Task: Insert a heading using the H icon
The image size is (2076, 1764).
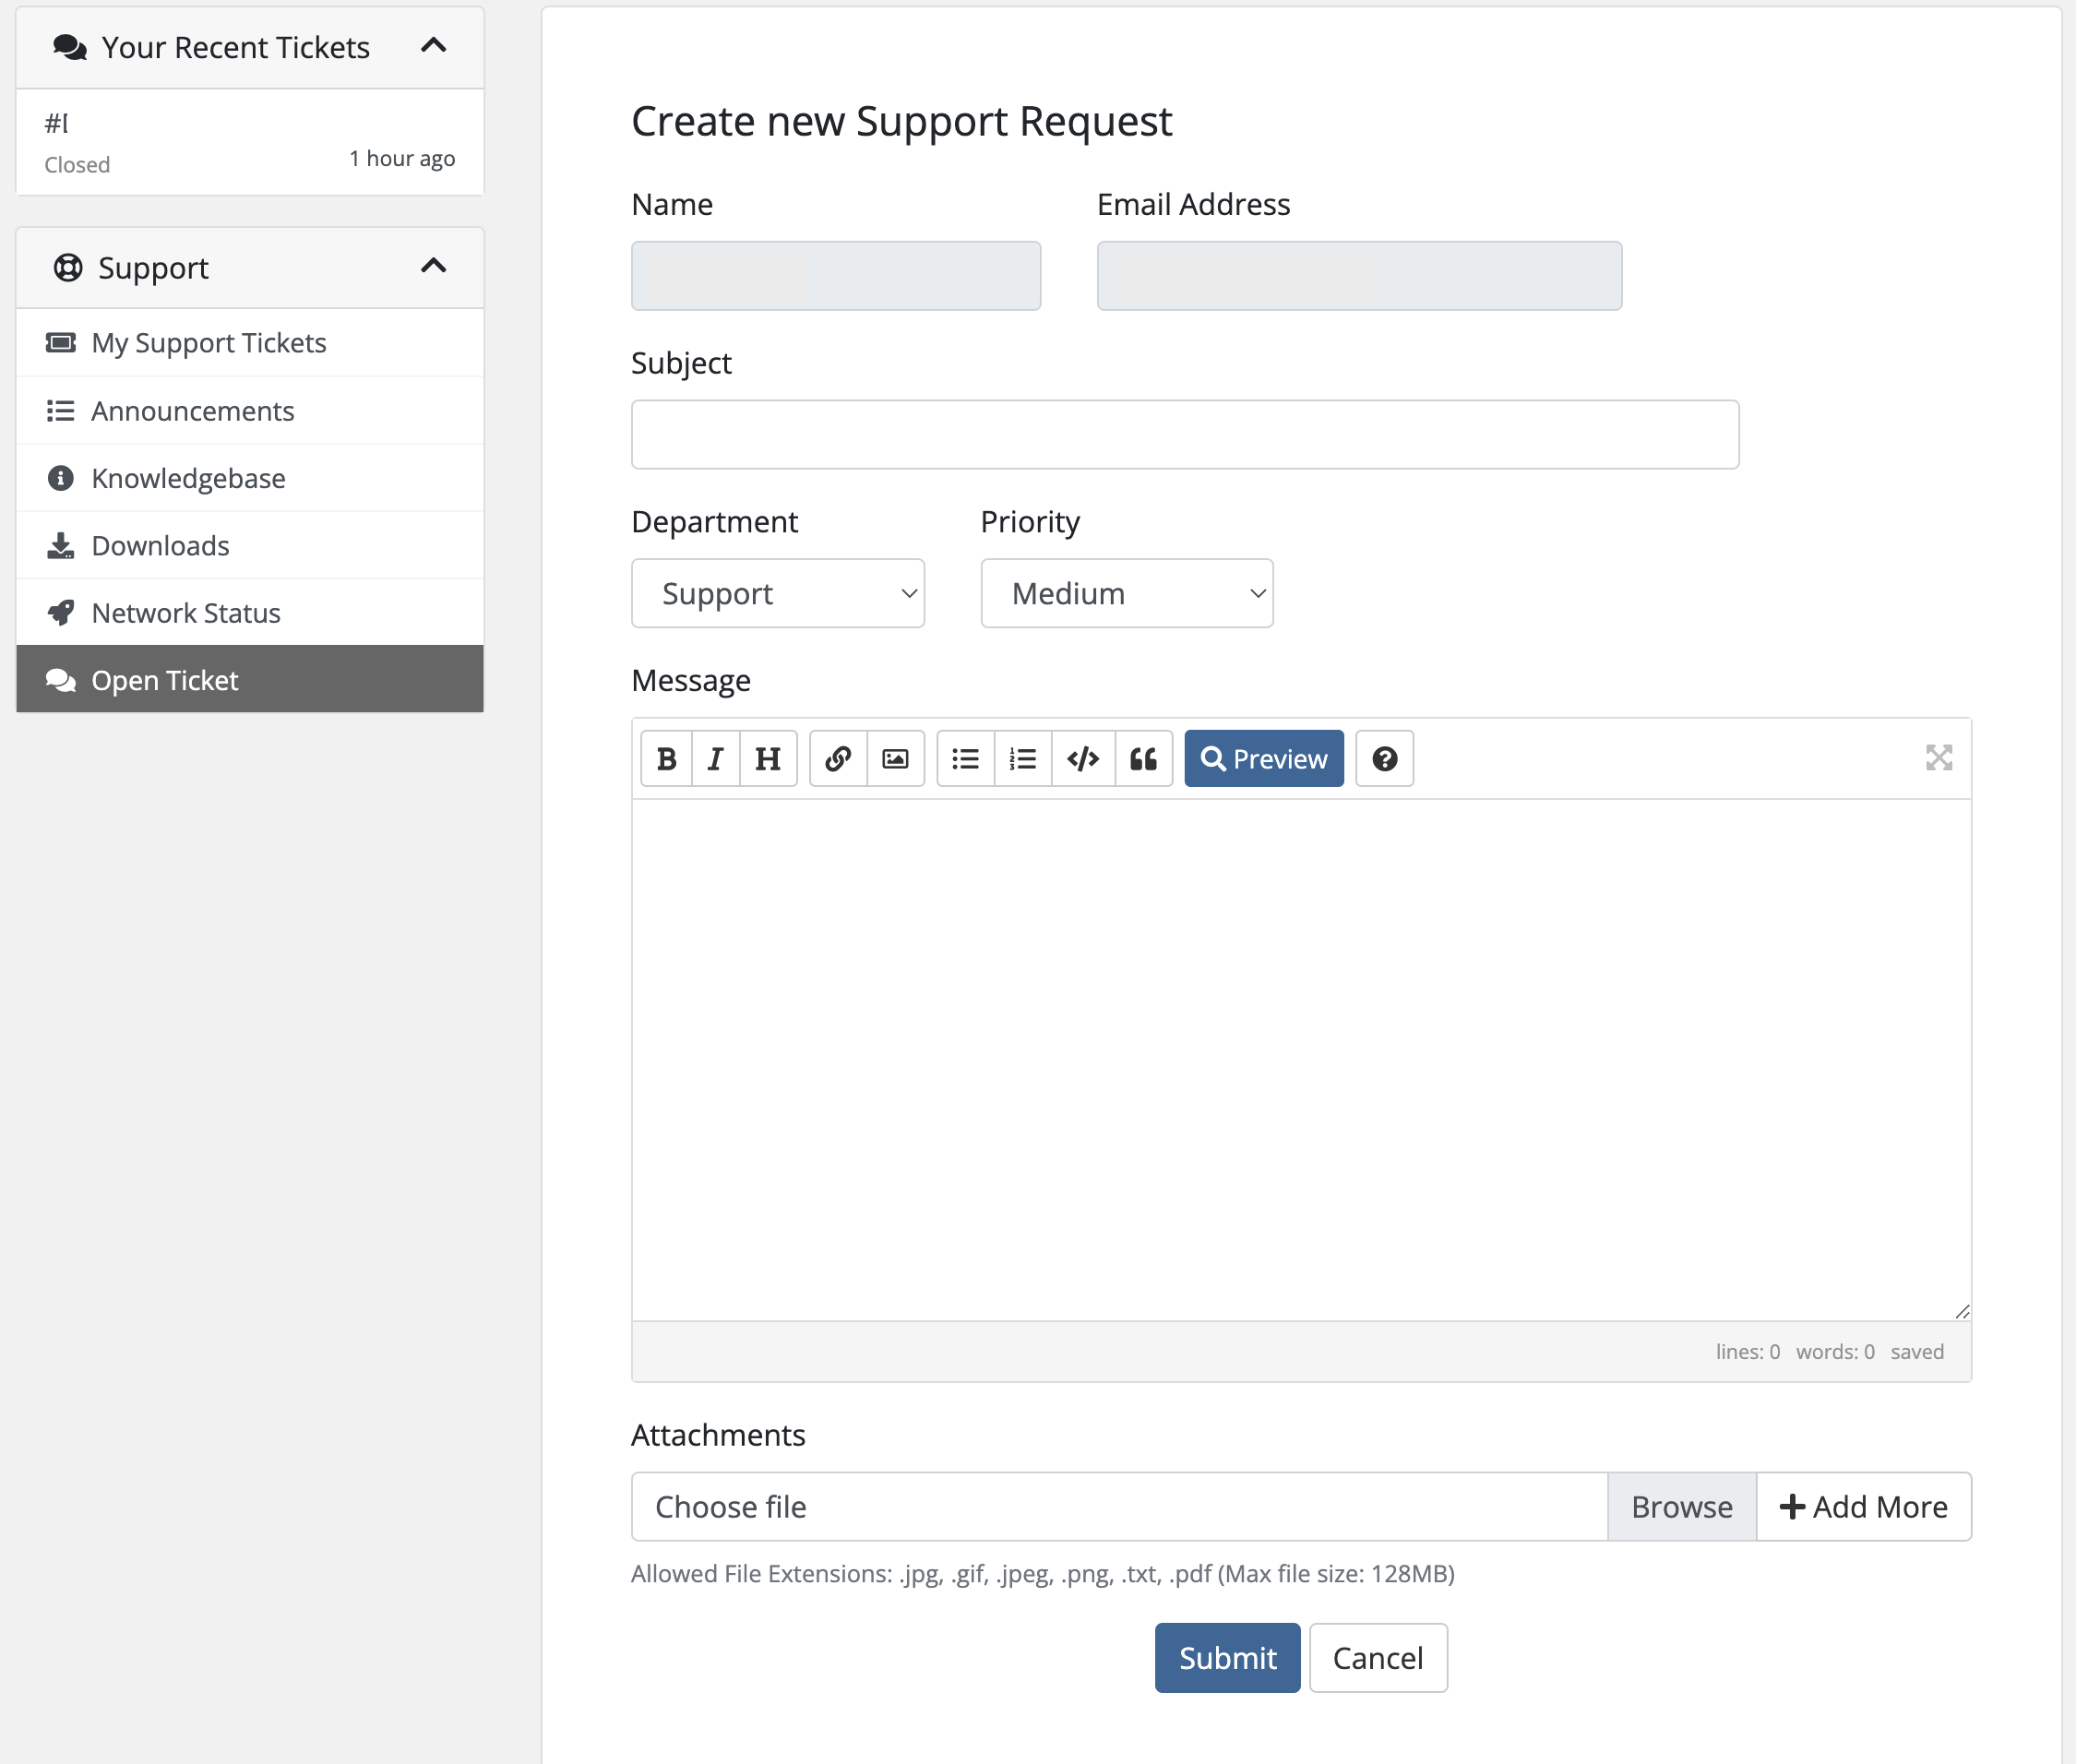Action: pos(768,759)
